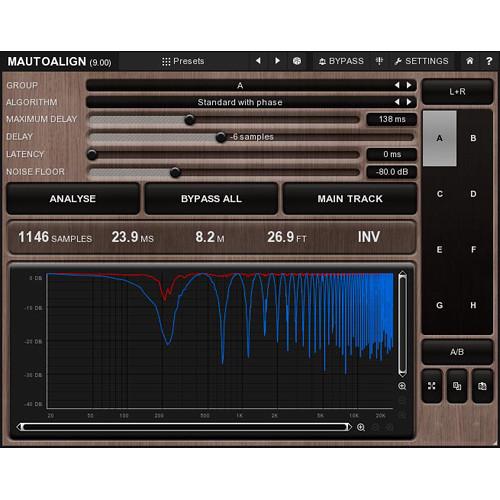Click the 26.9 FT distance readout
The width and height of the screenshot is (500, 500).
[x=287, y=237]
